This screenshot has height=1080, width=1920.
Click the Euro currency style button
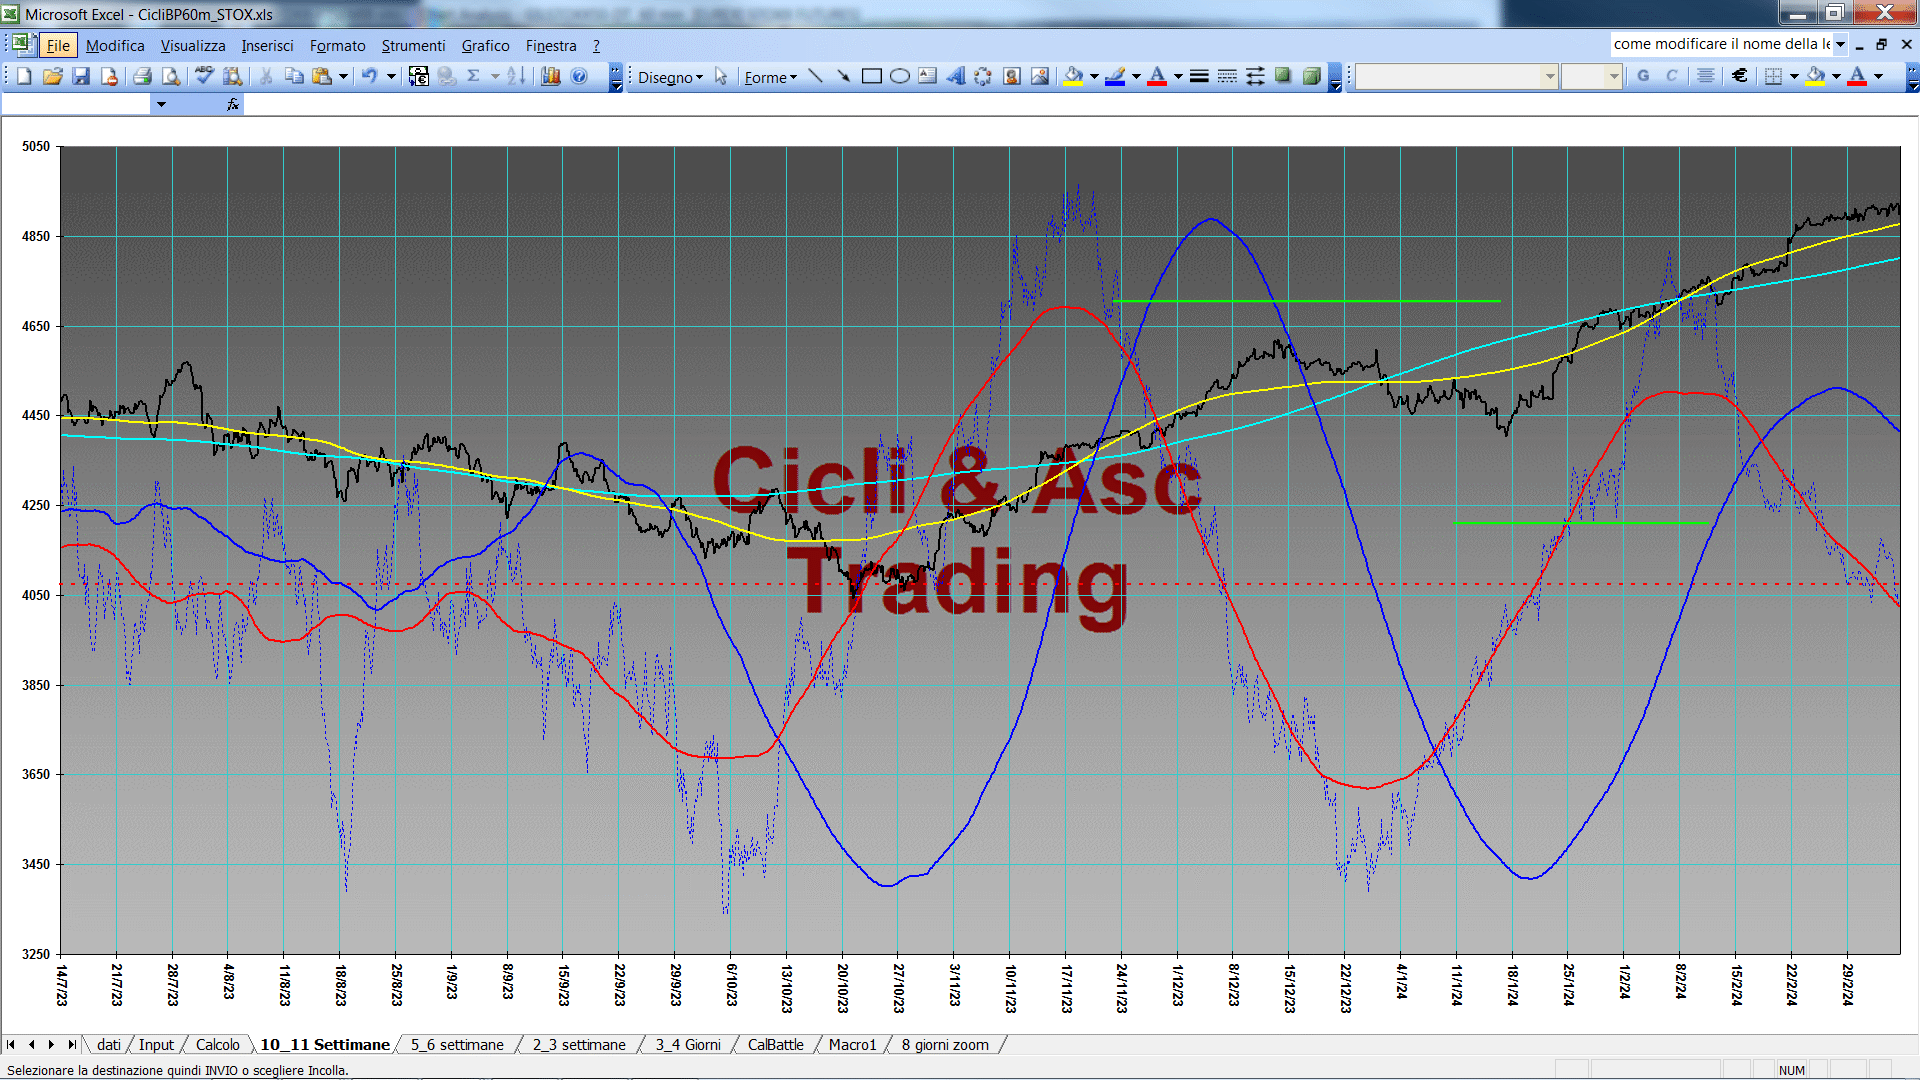click(1740, 76)
